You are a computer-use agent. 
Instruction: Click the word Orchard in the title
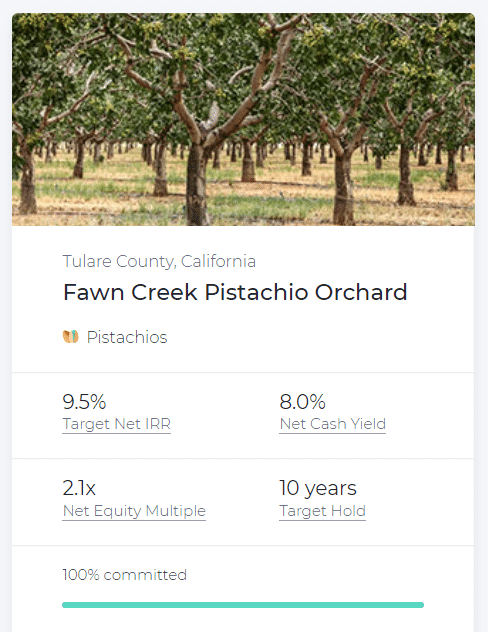coord(361,292)
